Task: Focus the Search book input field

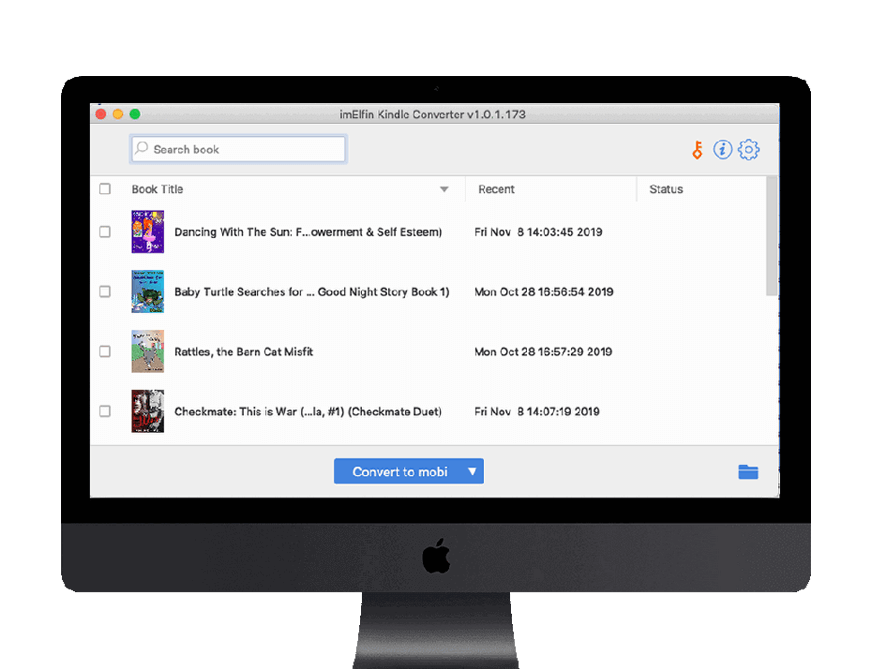Action: pyautogui.click(x=238, y=149)
